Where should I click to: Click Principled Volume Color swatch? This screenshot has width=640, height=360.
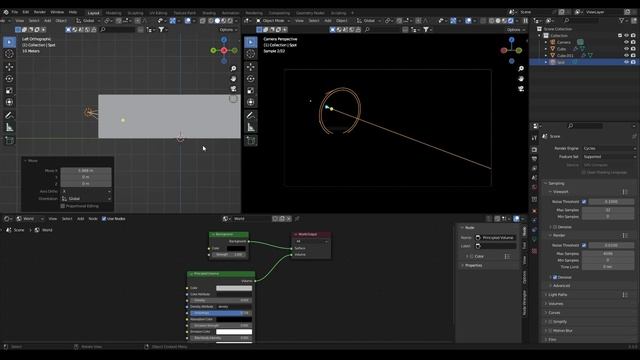pos(234,288)
